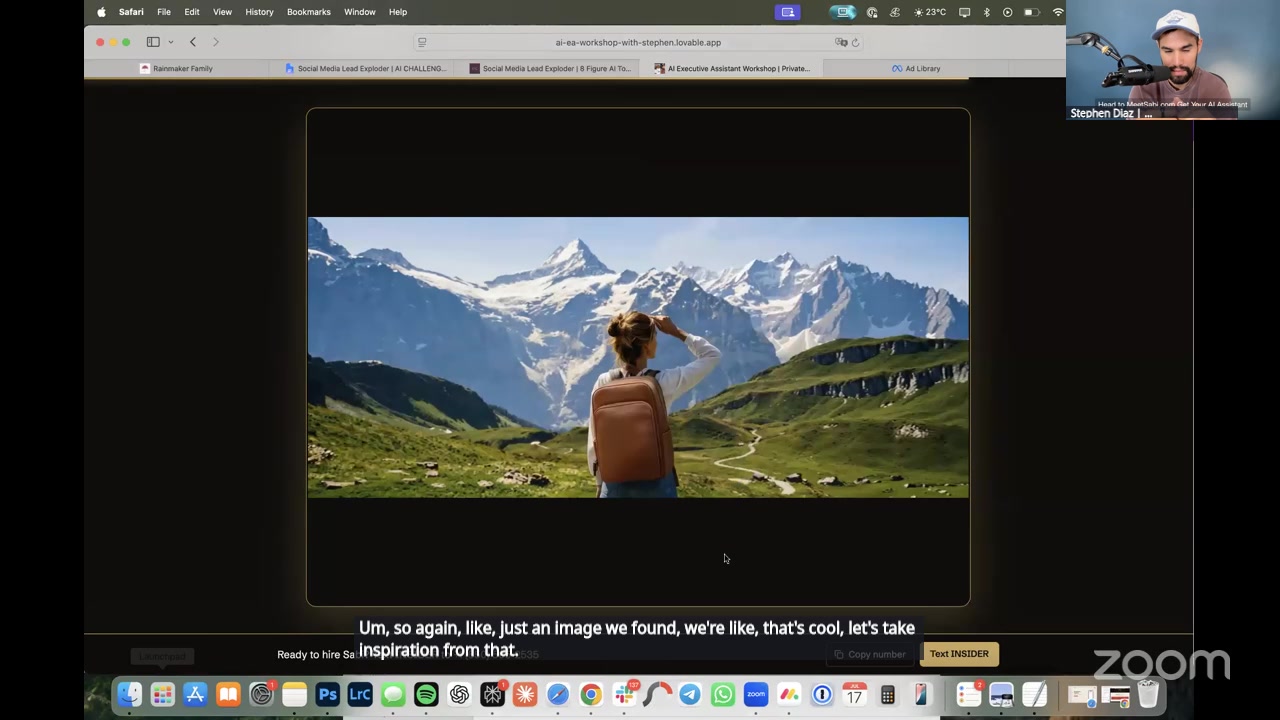Open Telegram from the dock
Image resolution: width=1280 pixels, height=720 pixels.
[x=690, y=694]
